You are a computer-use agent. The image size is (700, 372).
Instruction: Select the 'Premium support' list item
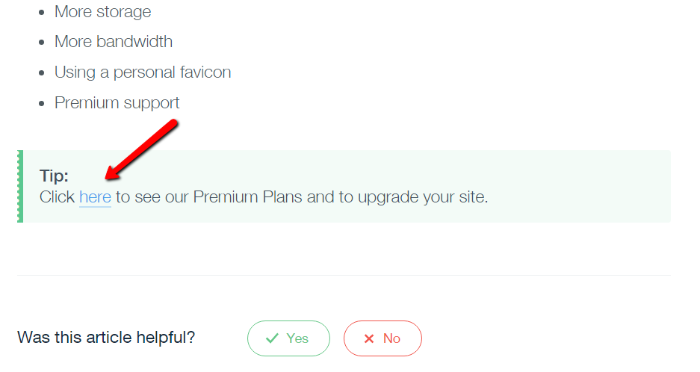coord(117,103)
